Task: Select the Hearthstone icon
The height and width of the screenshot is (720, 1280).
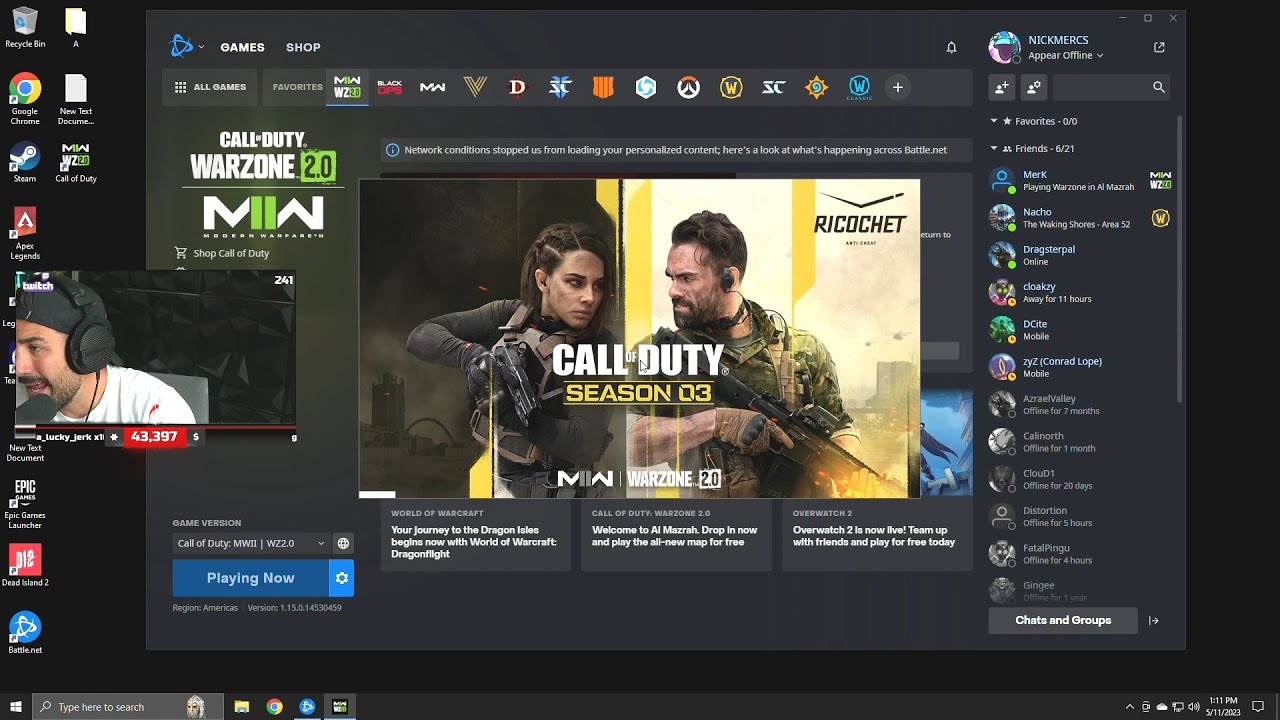Action: coord(817,87)
